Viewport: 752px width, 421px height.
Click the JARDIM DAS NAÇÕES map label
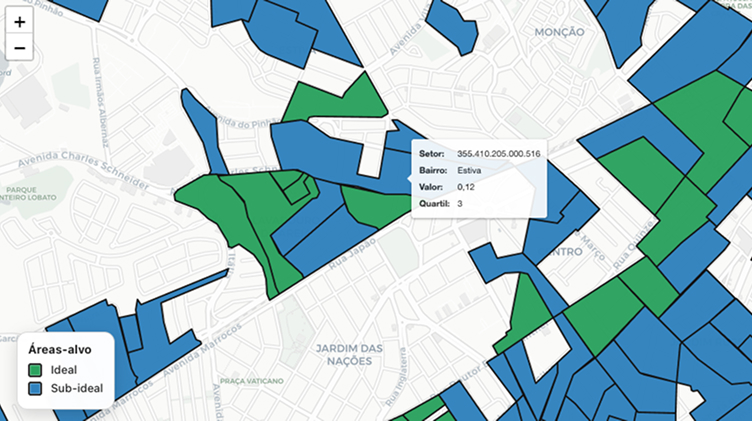pyautogui.click(x=348, y=355)
